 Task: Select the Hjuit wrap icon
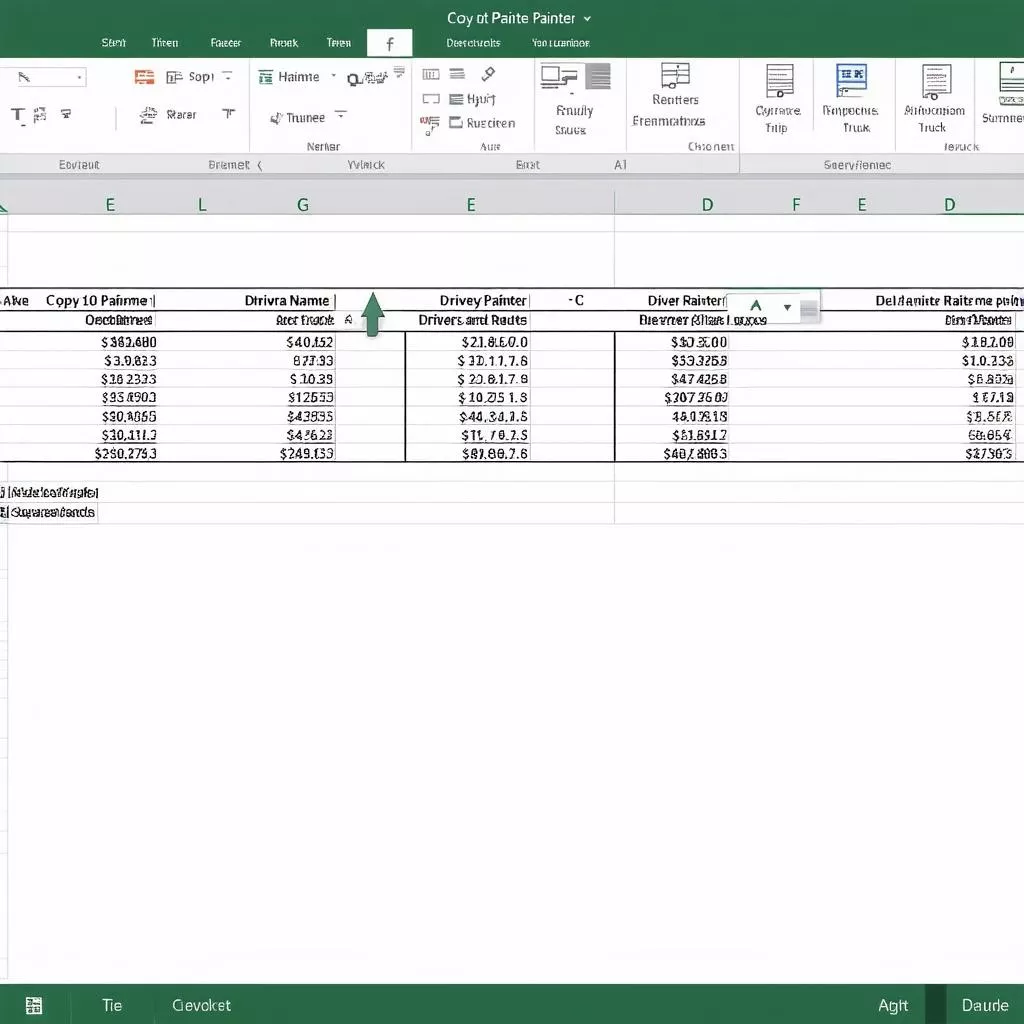click(472, 96)
